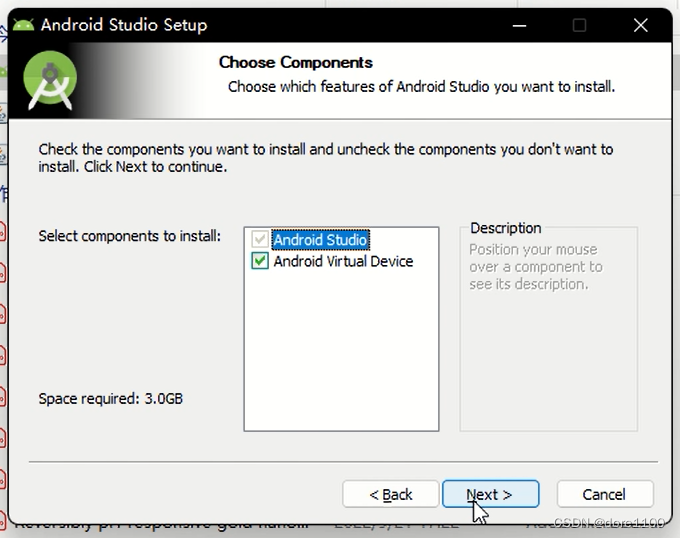Click the disabled maximize button

pyautogui.click(x=579, y=26)
